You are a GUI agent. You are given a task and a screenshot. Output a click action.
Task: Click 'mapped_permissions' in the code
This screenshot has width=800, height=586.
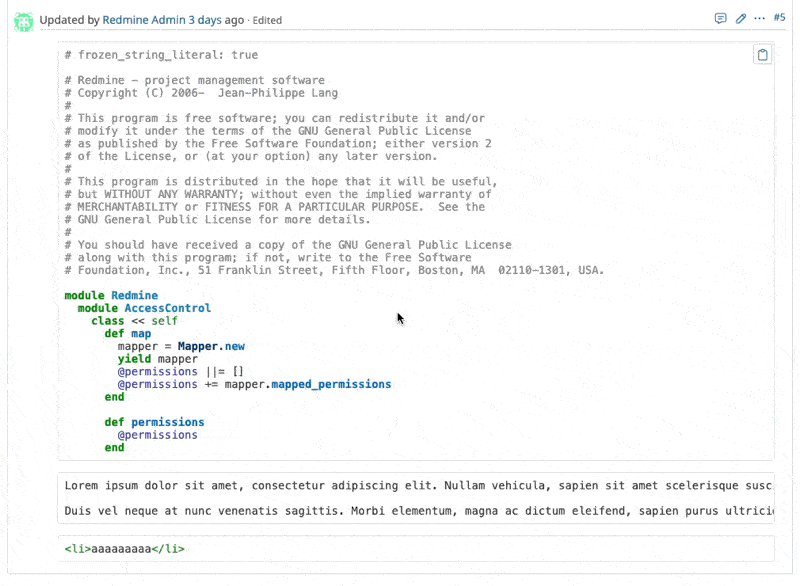[x=331, y=384]
